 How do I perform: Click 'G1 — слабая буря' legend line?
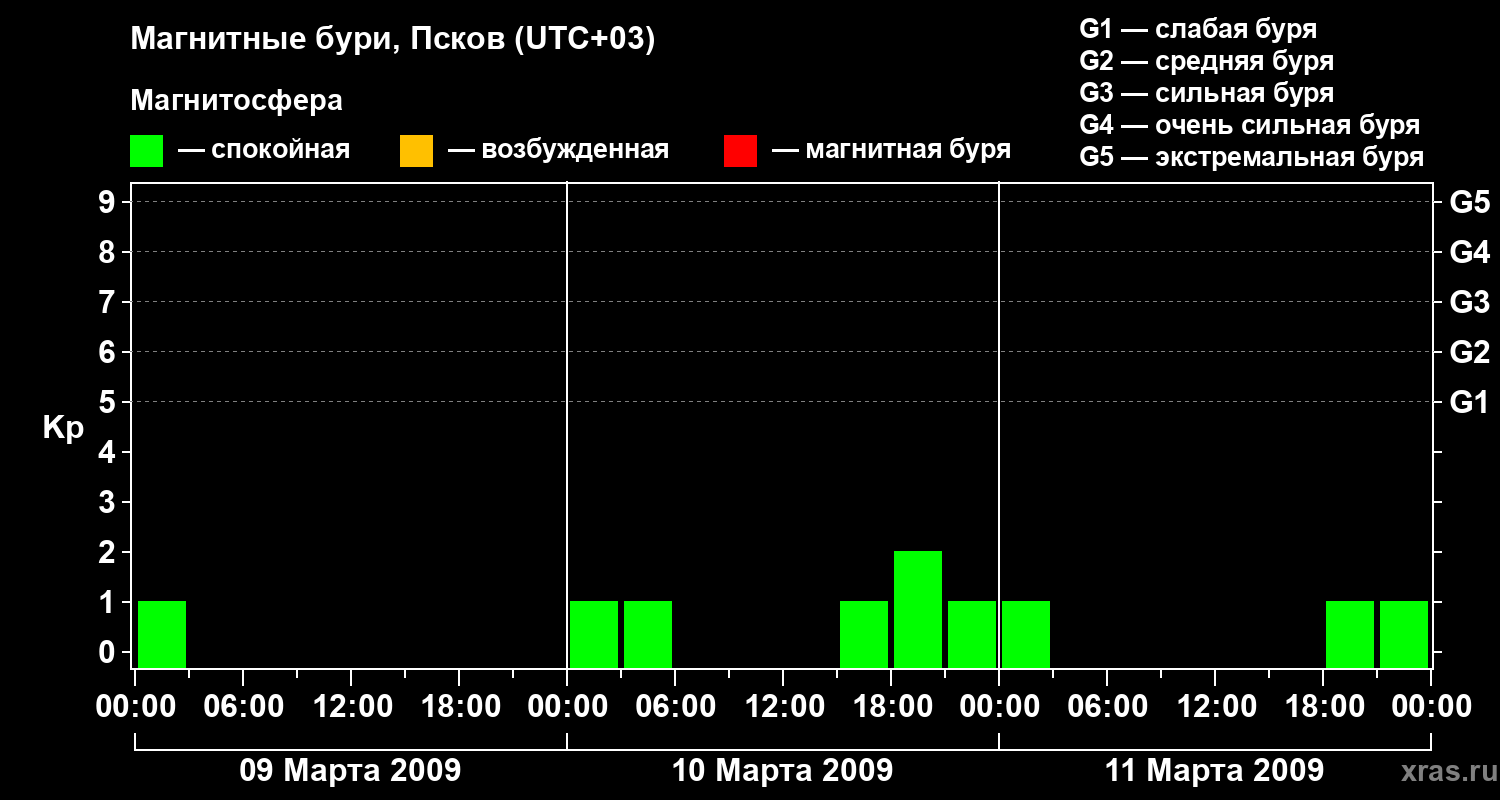click(x=1198, y=29)
